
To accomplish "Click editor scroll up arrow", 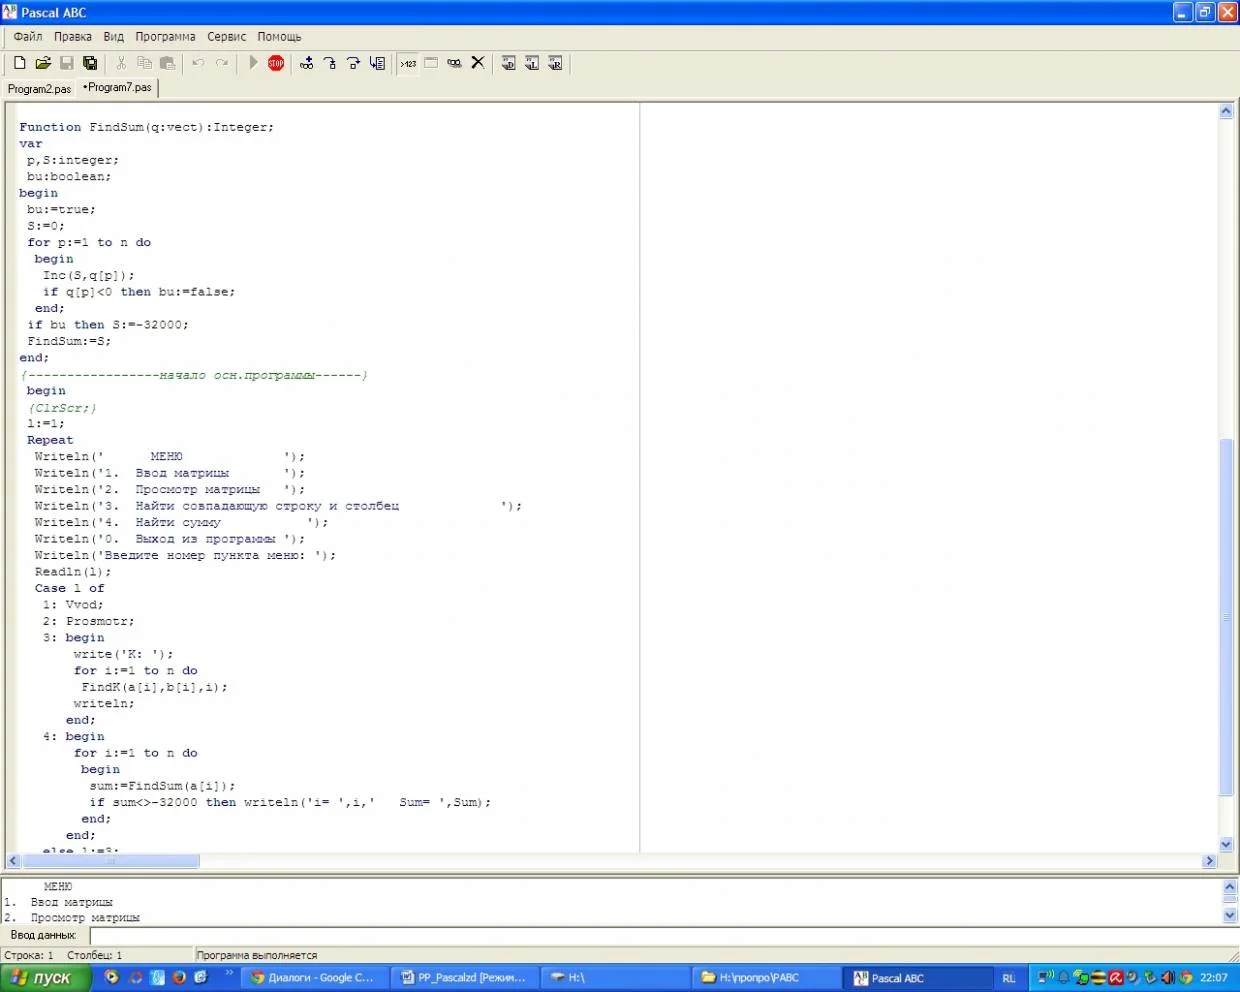I will [x=1226, y=112].
